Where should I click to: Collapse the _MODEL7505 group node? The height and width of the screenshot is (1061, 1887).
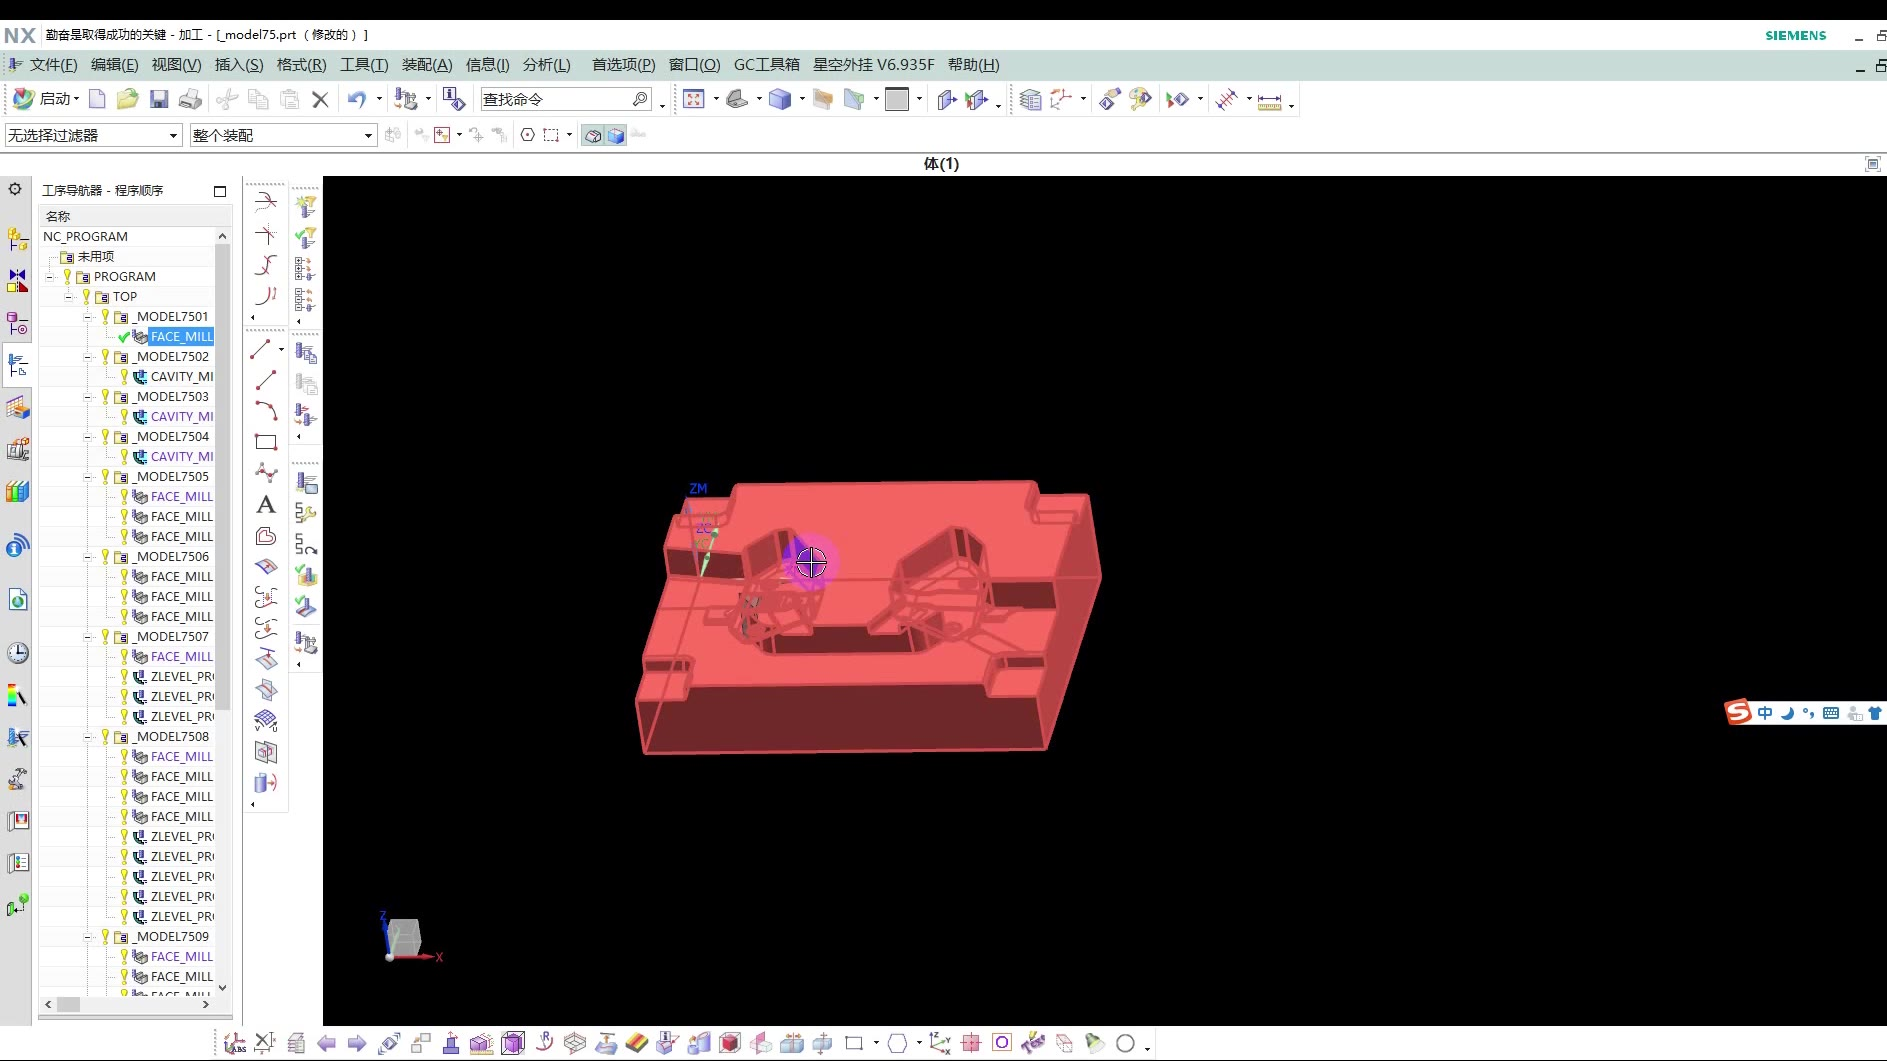[88, 477]
